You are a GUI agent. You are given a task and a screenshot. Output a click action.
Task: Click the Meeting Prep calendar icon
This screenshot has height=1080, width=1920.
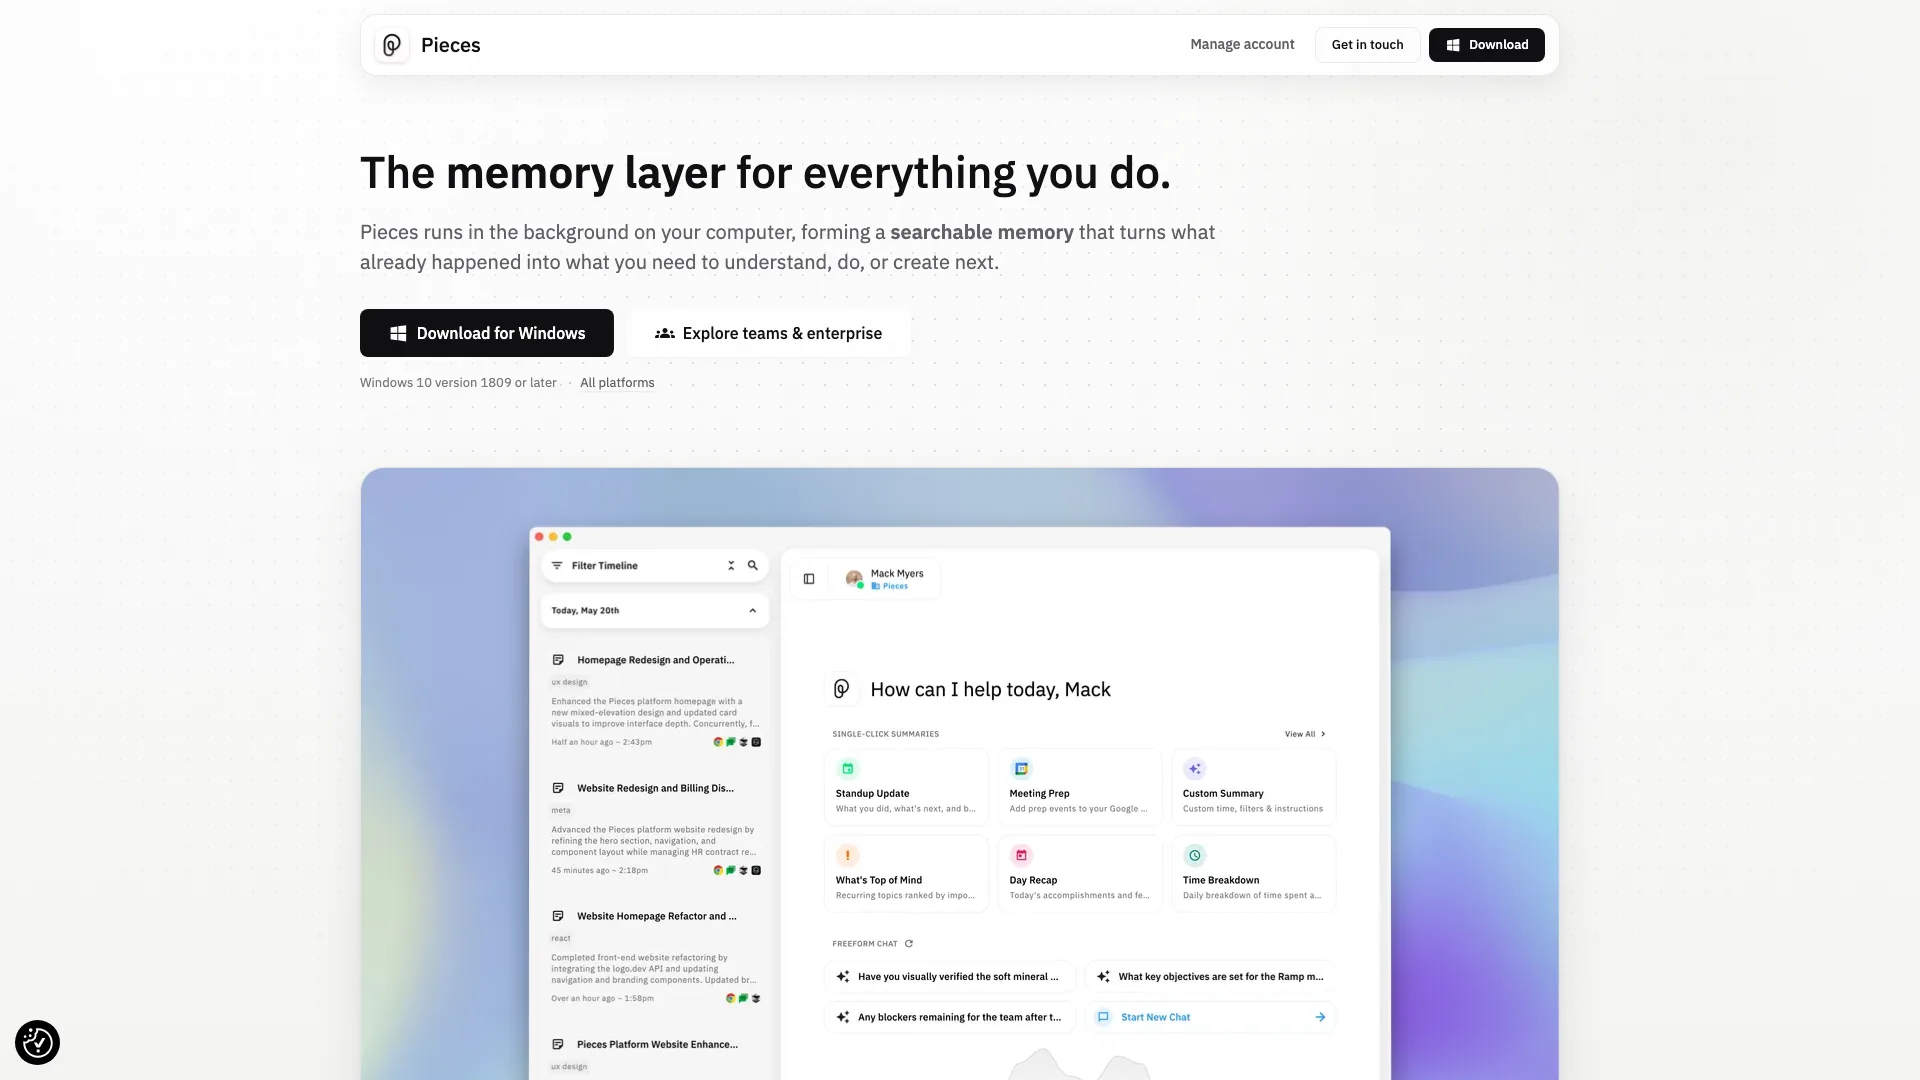pyautogui.click(x=1021, y=769)
